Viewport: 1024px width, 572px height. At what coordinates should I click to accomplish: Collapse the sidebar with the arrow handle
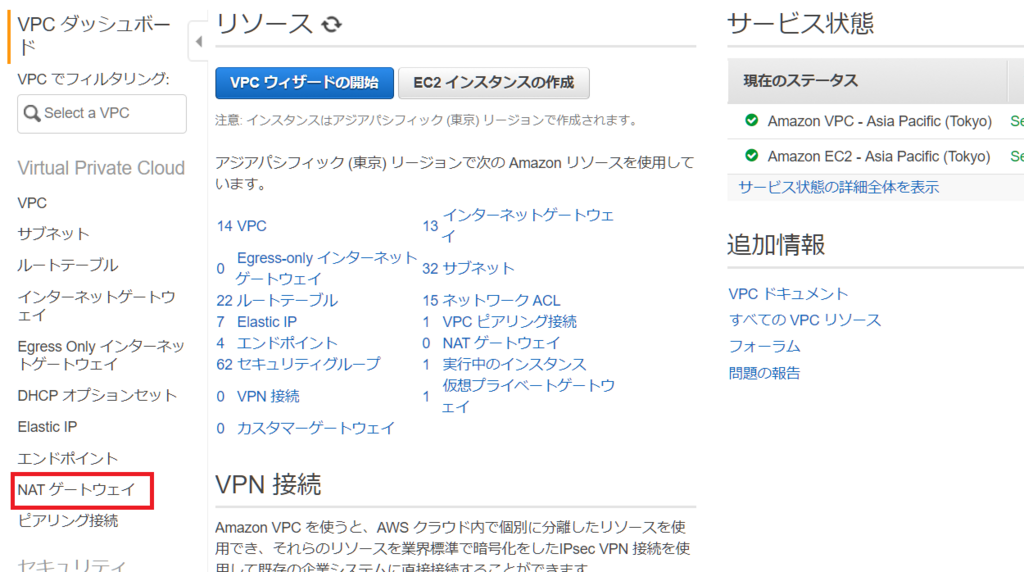(x=199, y=41)
